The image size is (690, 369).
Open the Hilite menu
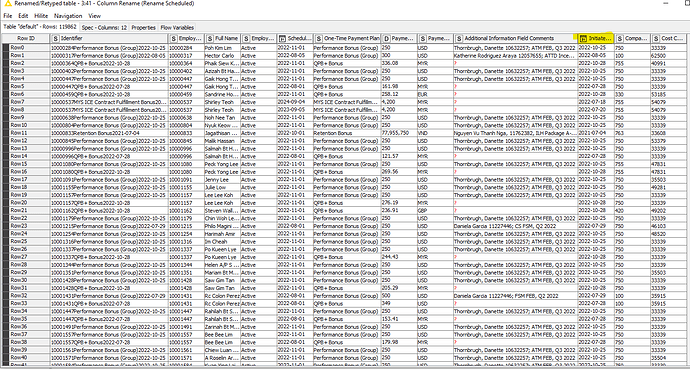[x=41, y=16]
